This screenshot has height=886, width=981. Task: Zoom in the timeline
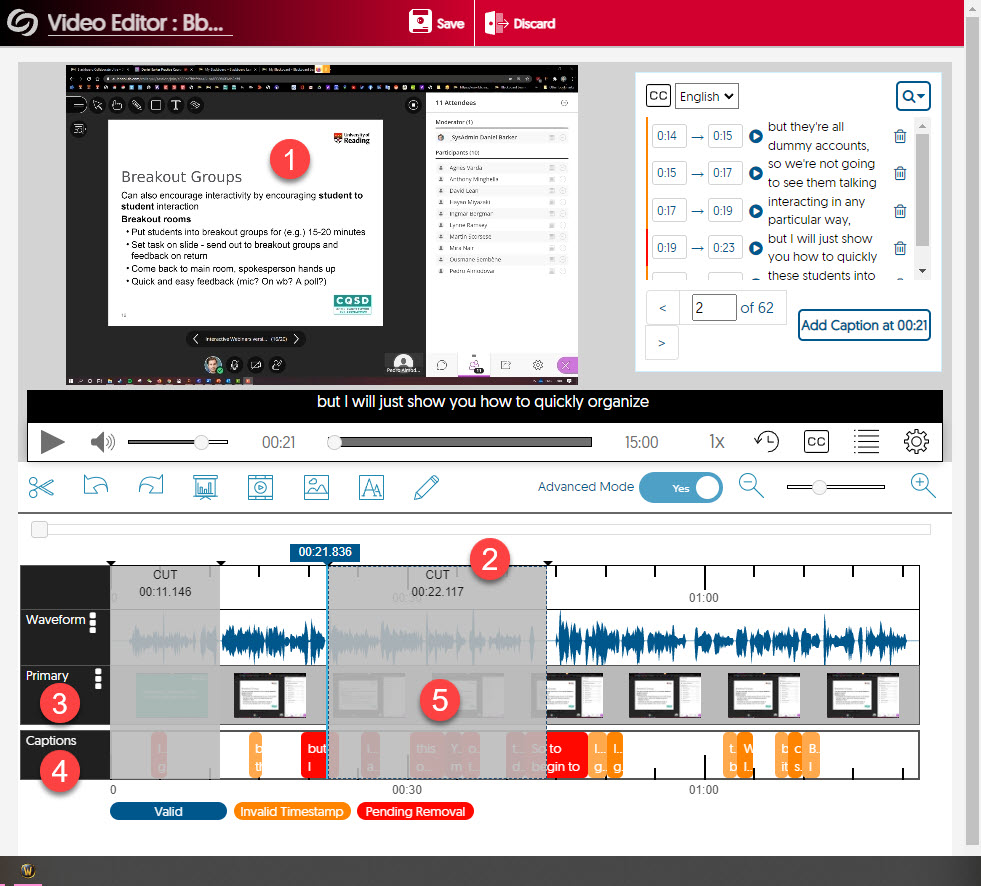(923, 486)
